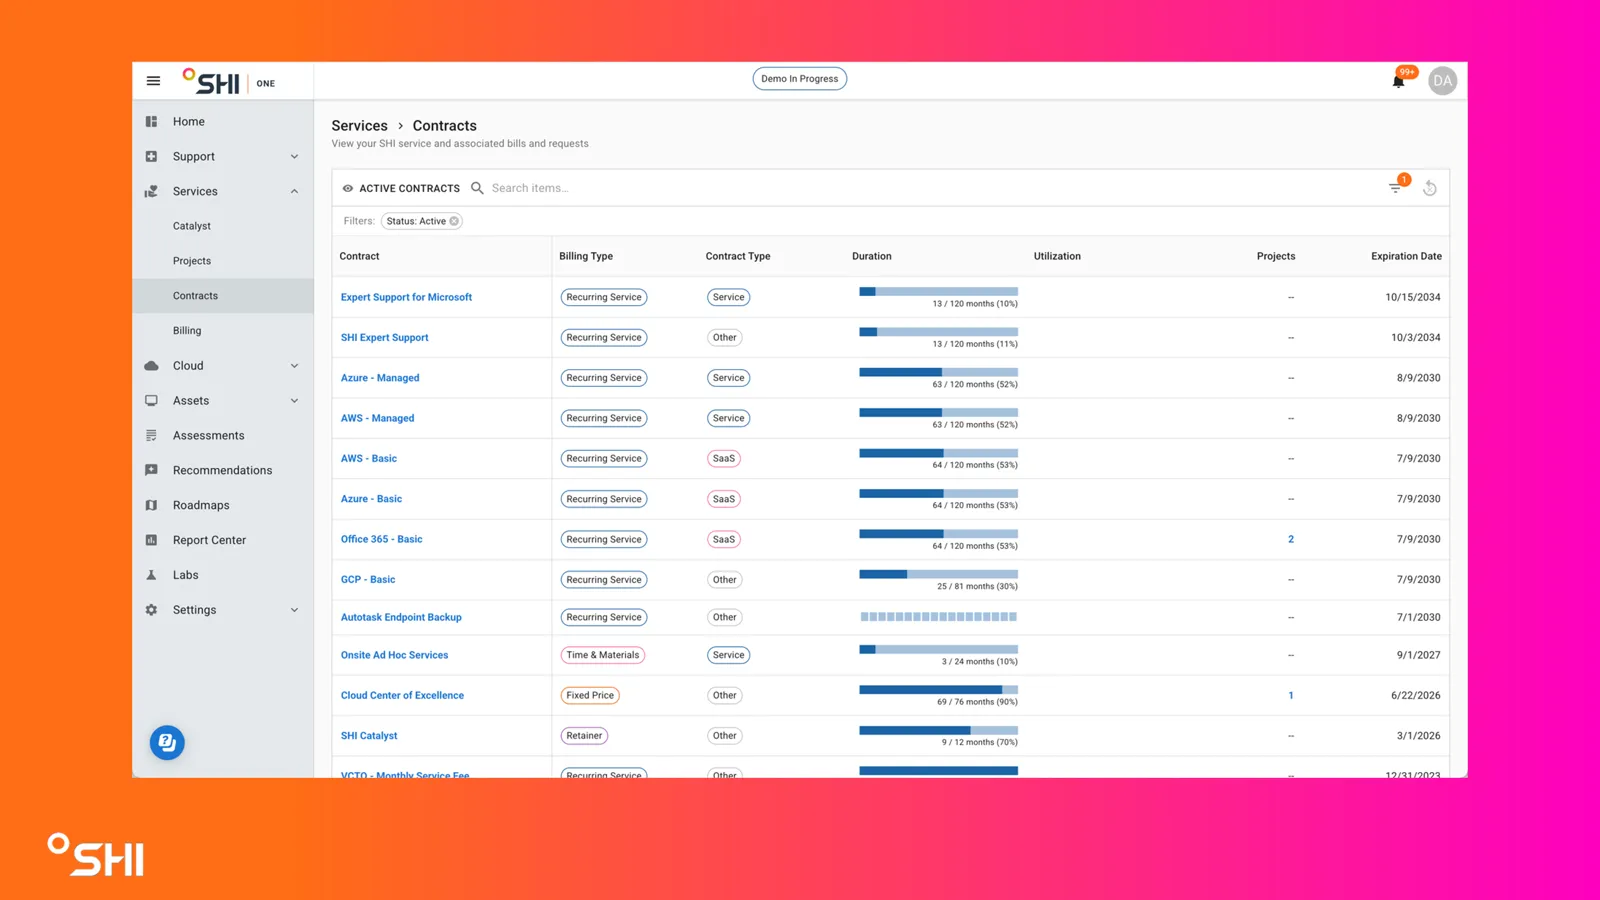Click the Cloud sidebar icon
The height and width of the screenshot is (900, 1600).
(x=151, y=366)
